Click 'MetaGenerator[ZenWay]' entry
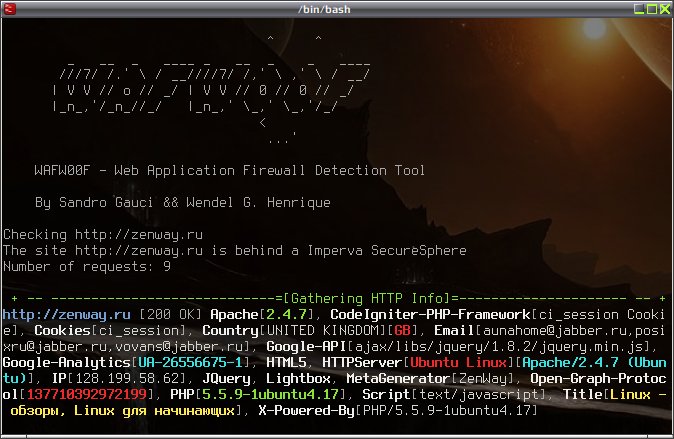This screenshot has width=674, height=439. point(430,378)
